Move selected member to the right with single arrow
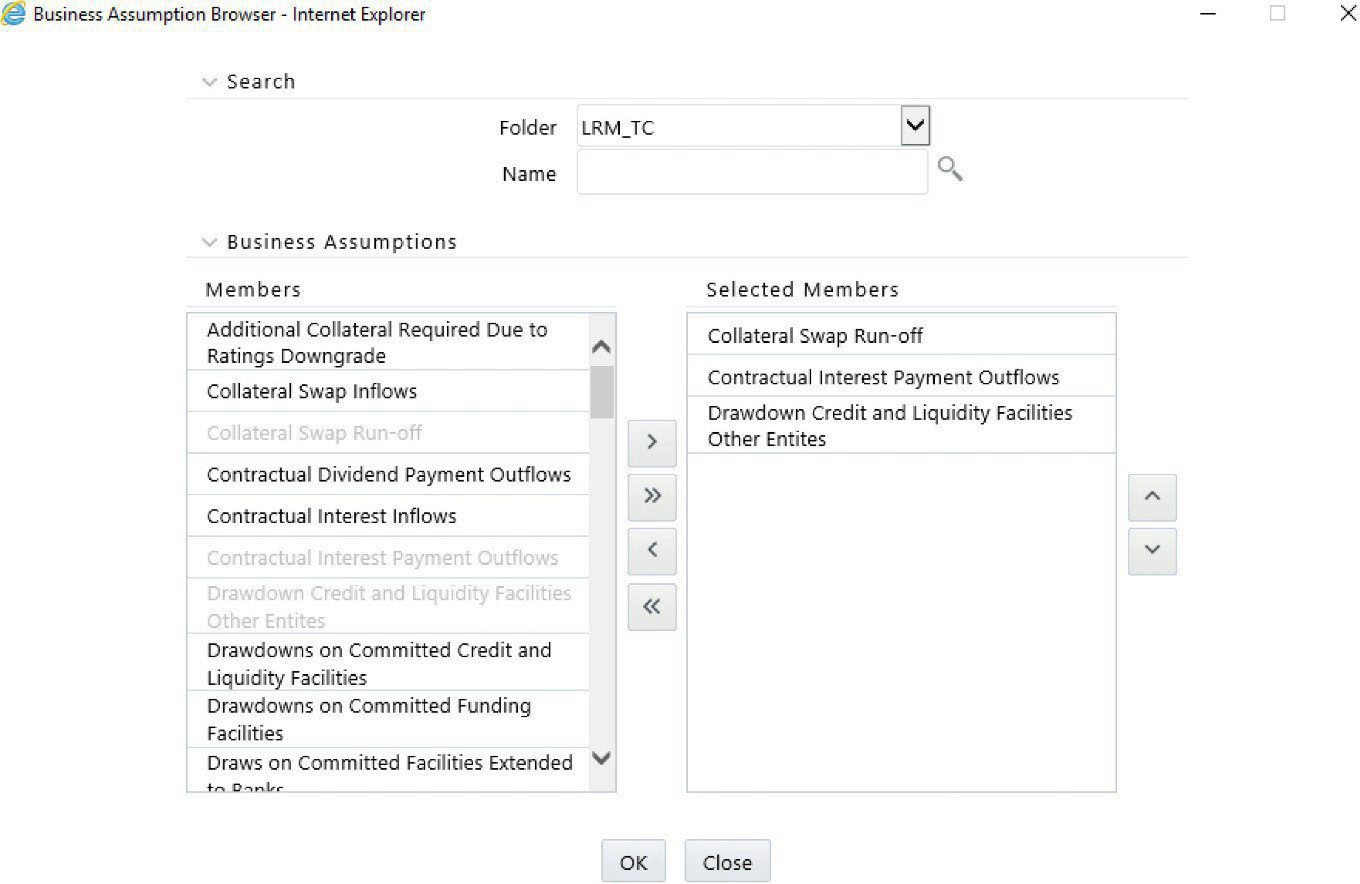This screenshot has height=884, width=1360. [652, 443]
